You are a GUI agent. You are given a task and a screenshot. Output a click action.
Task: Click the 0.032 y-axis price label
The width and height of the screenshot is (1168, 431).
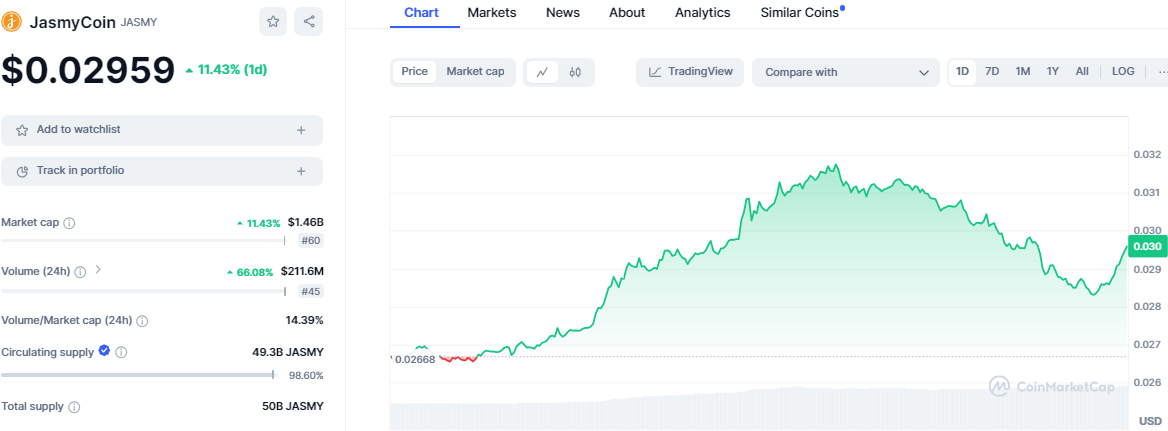click(1146, 155)
